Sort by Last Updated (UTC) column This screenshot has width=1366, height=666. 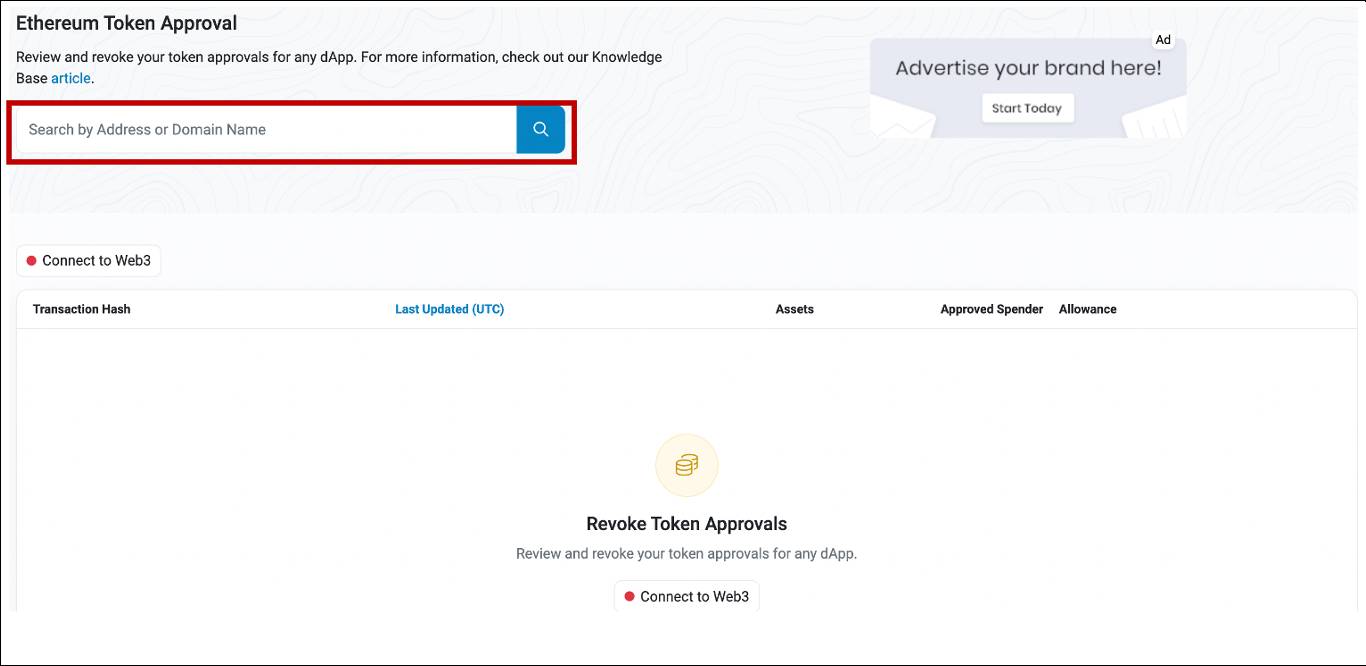pos(449,309)
